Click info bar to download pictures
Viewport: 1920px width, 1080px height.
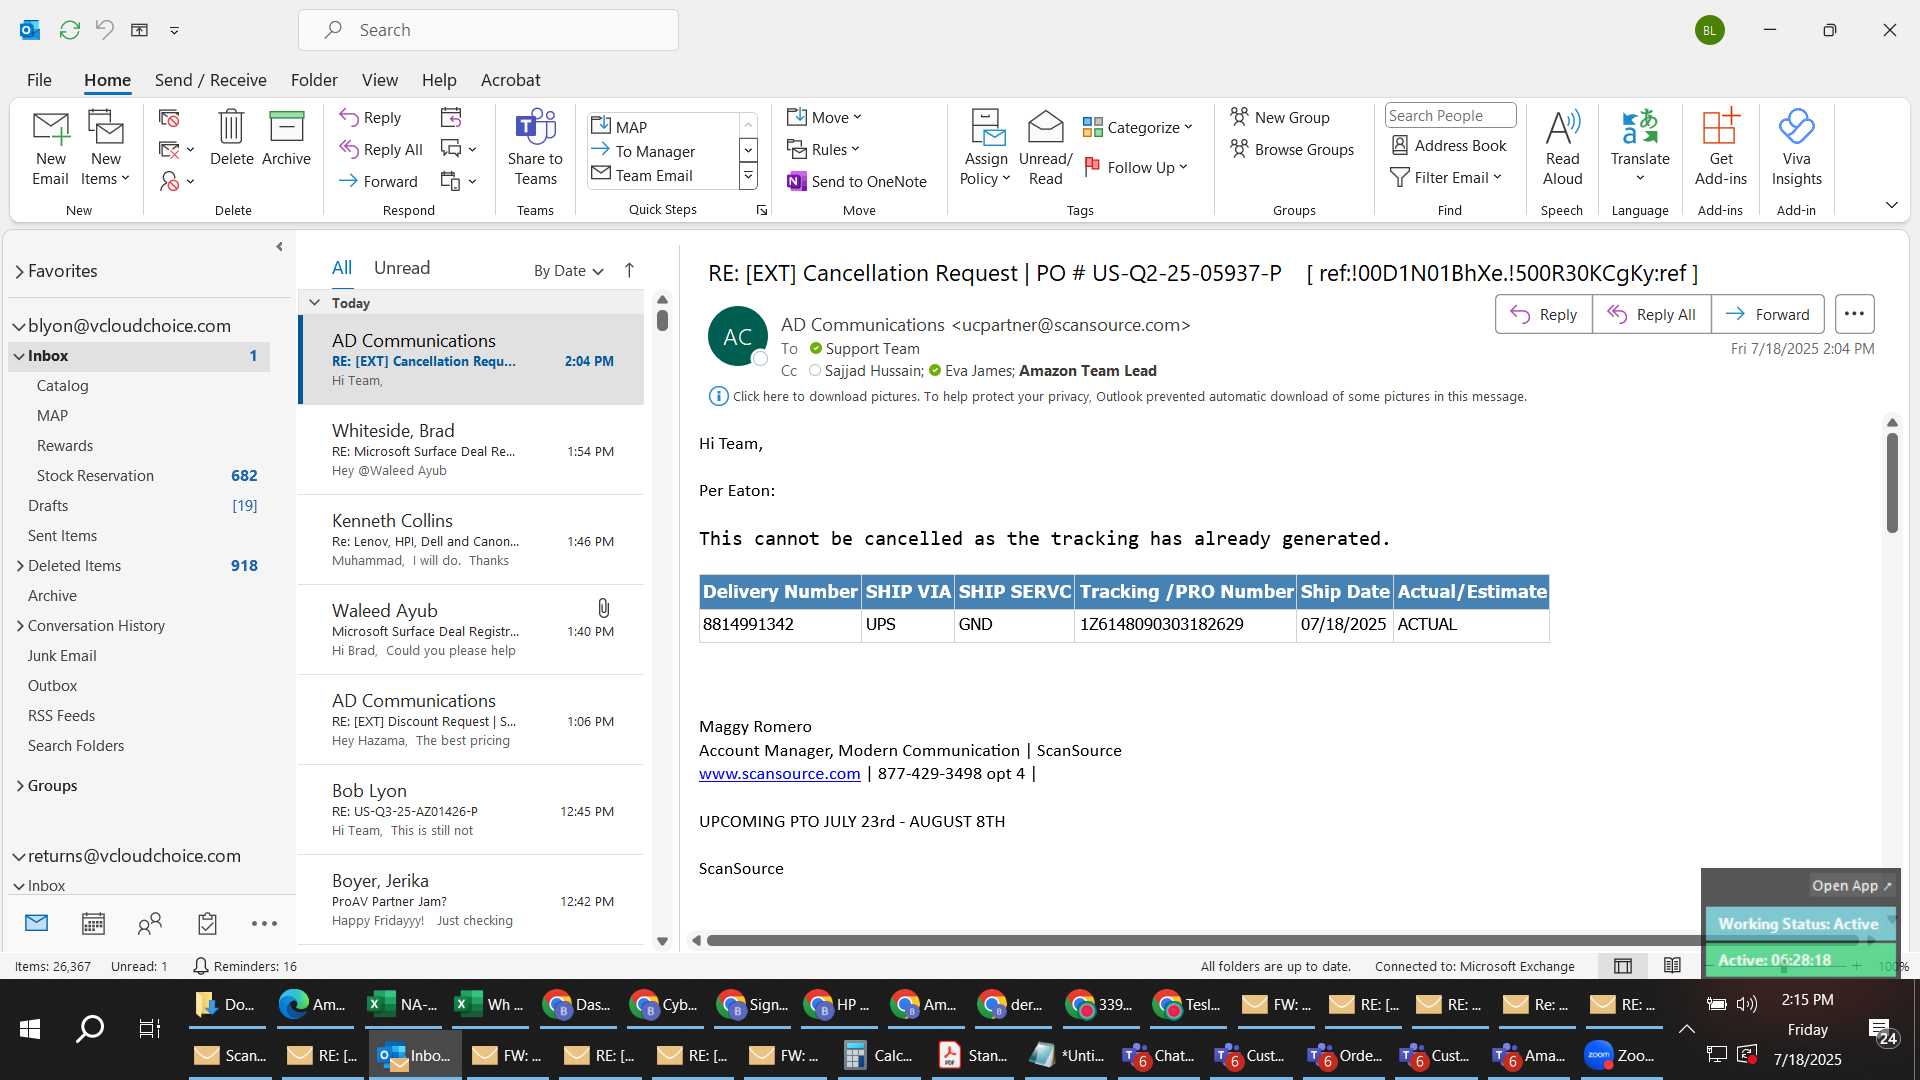point(1129,397)
